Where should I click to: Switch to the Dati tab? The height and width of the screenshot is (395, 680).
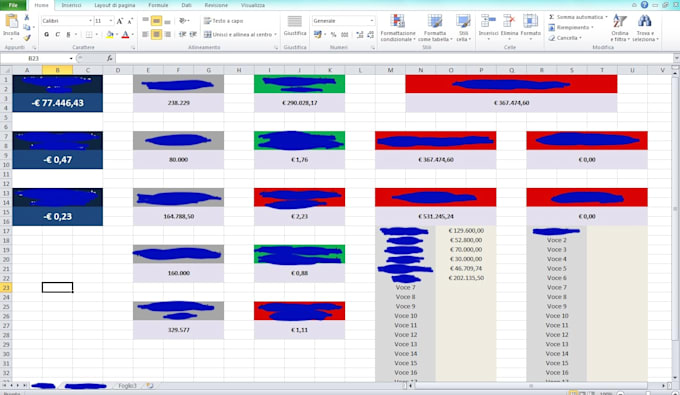coord(186,5)
